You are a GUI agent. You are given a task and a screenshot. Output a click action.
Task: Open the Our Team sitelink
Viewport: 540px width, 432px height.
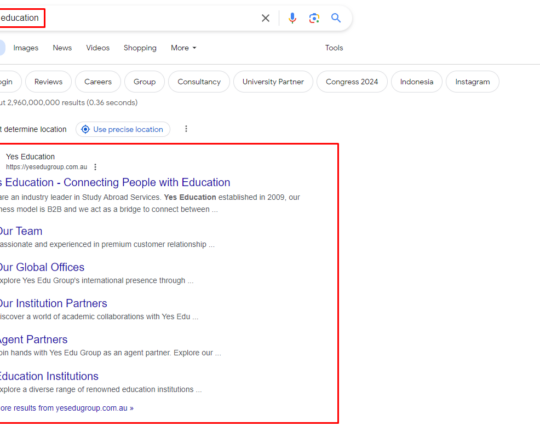[x=21, y=231]
